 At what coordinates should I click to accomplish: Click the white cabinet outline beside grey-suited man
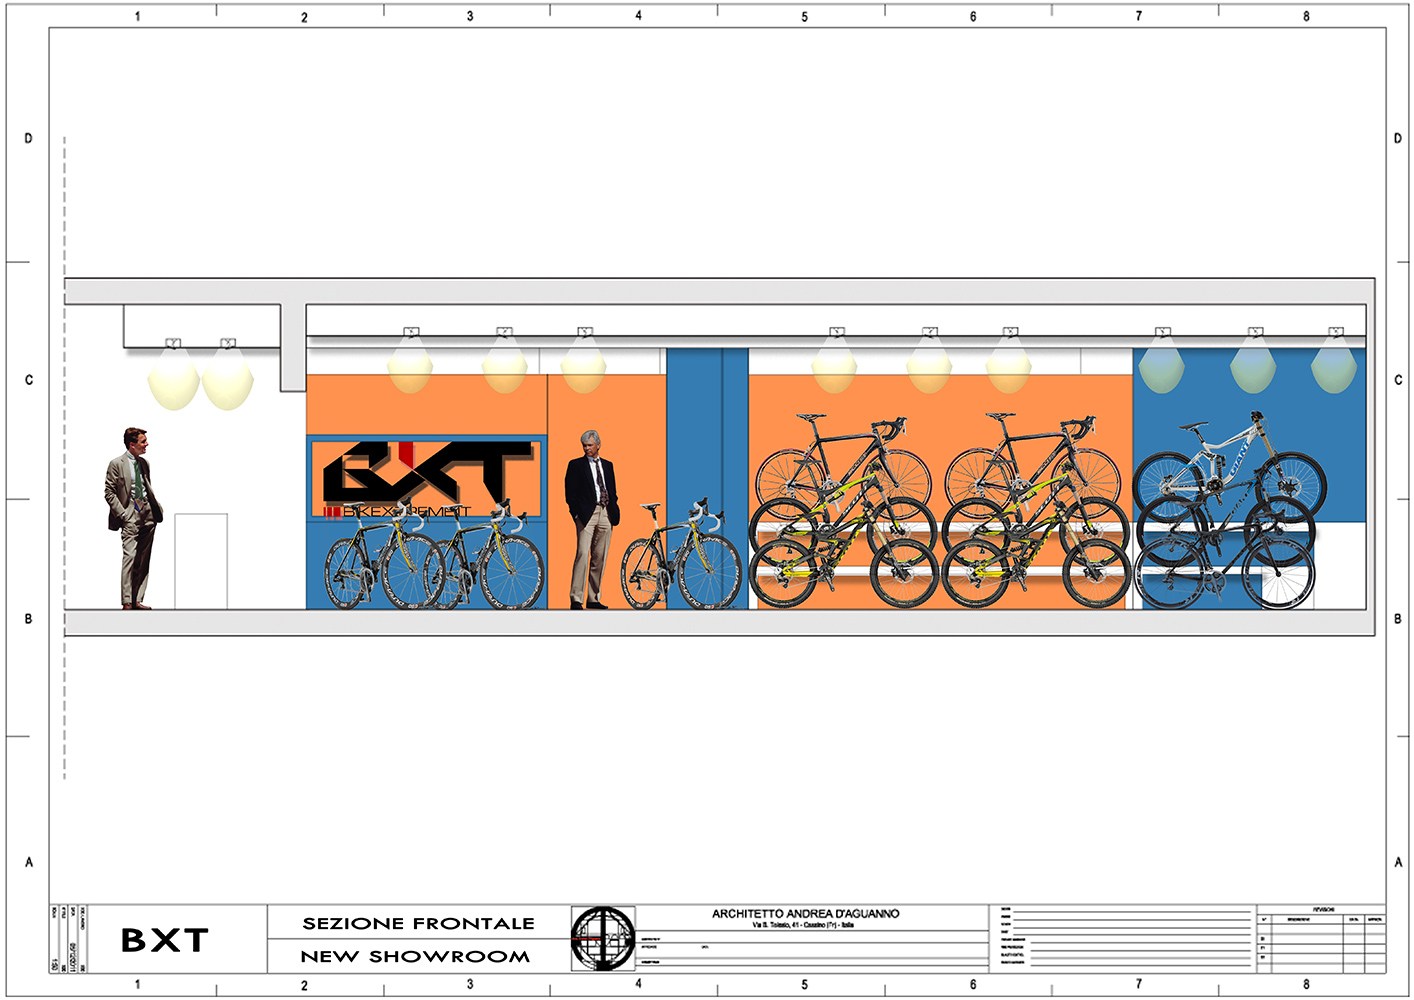point(201,561)
